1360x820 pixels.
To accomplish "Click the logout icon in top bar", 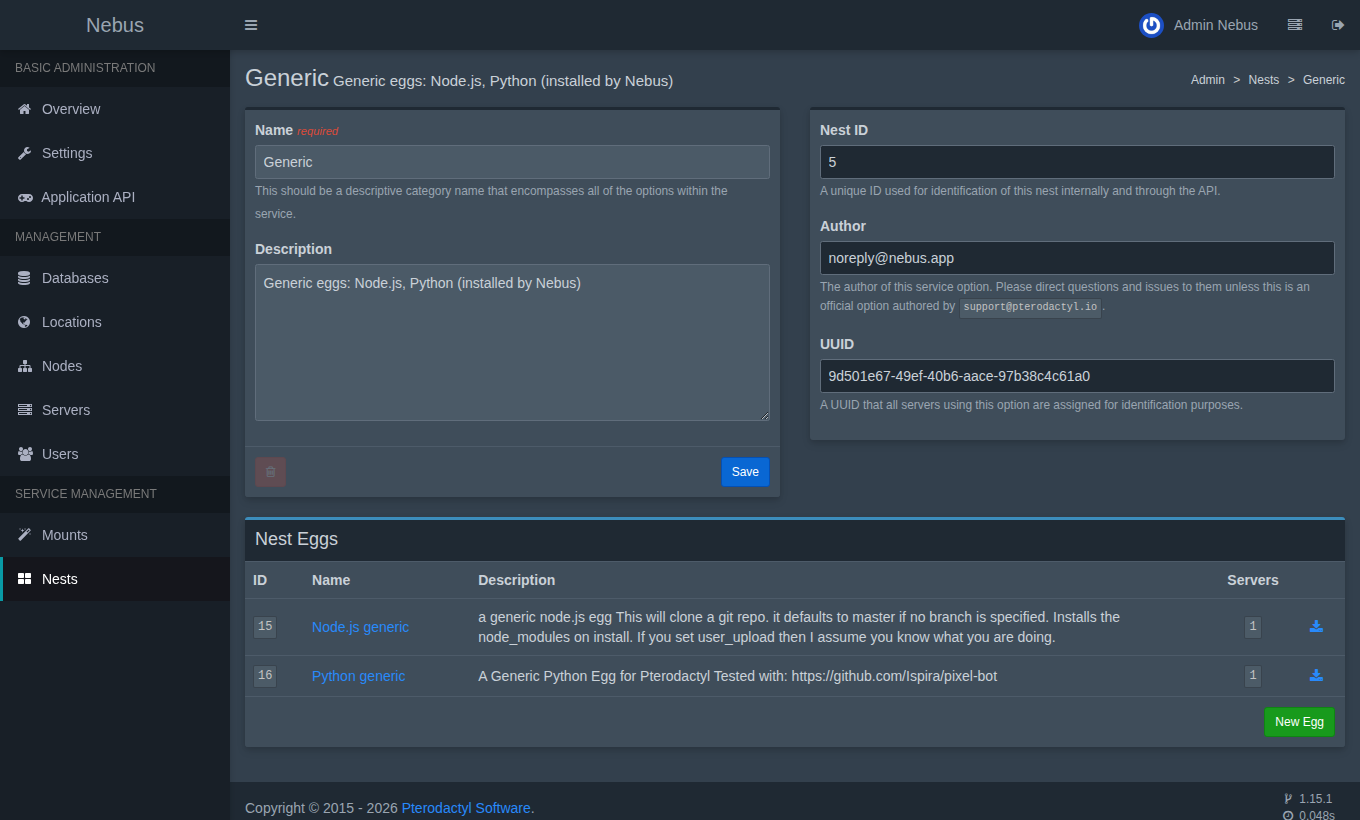I will [1338, 25].
